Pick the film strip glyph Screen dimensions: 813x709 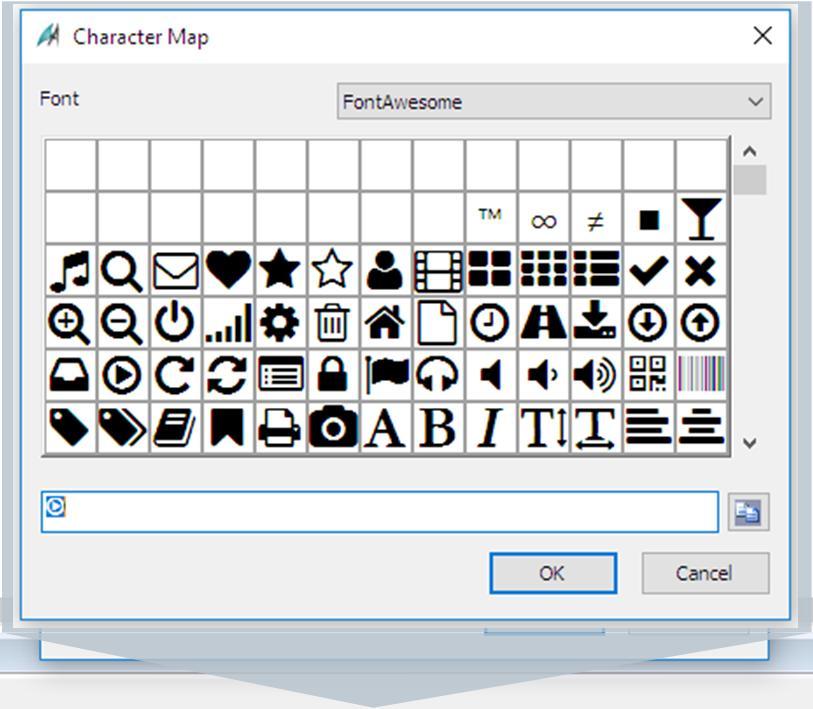(438, 271)
